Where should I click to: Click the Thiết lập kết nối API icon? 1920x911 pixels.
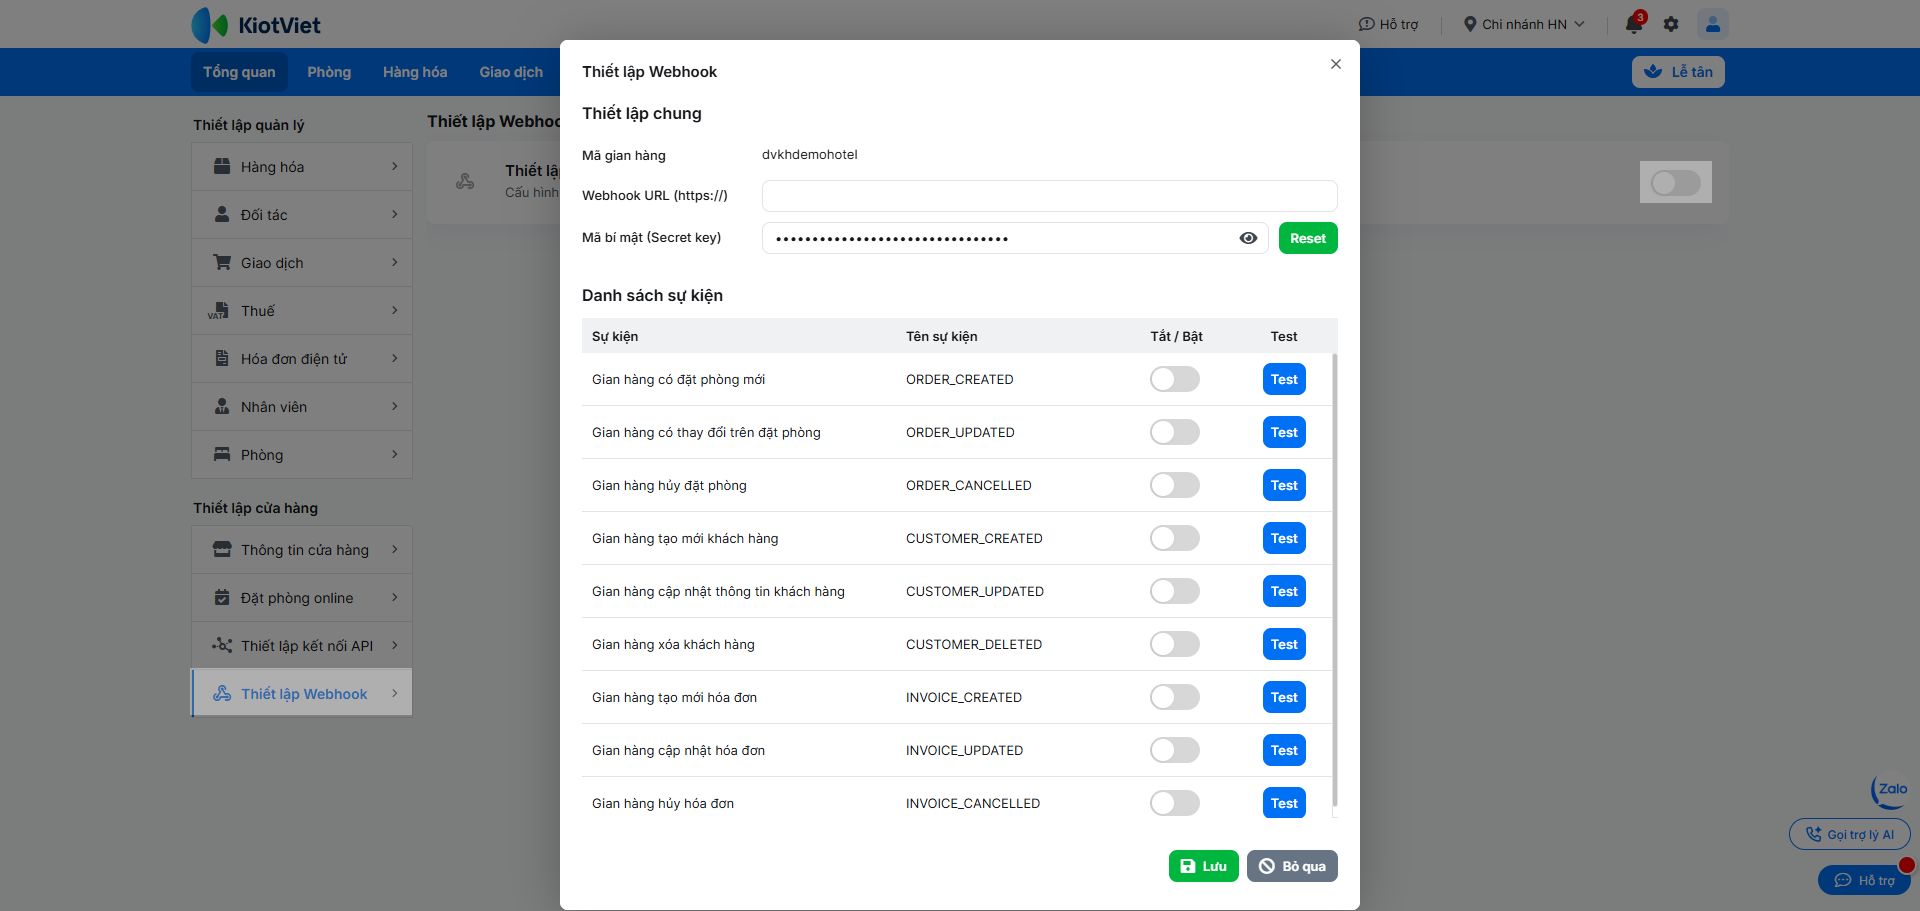(x=222, y=645)
